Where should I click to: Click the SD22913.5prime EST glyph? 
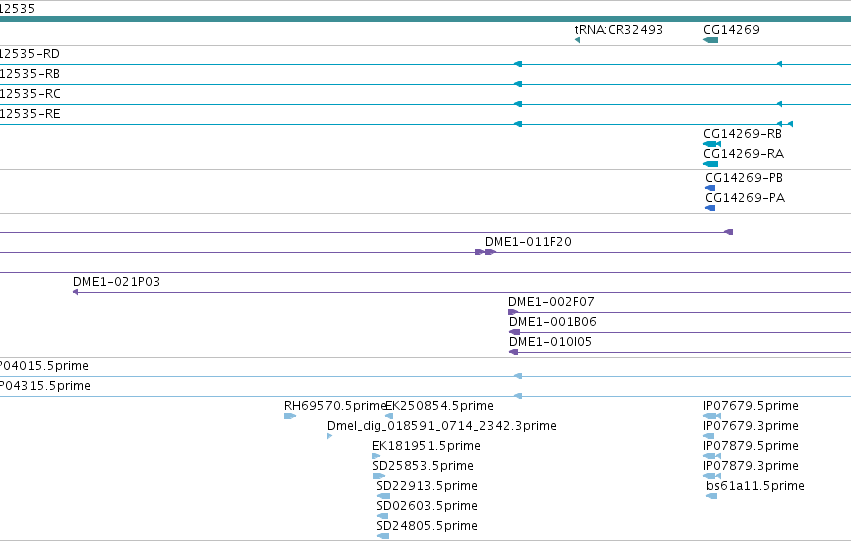click(x=383, y=496)
